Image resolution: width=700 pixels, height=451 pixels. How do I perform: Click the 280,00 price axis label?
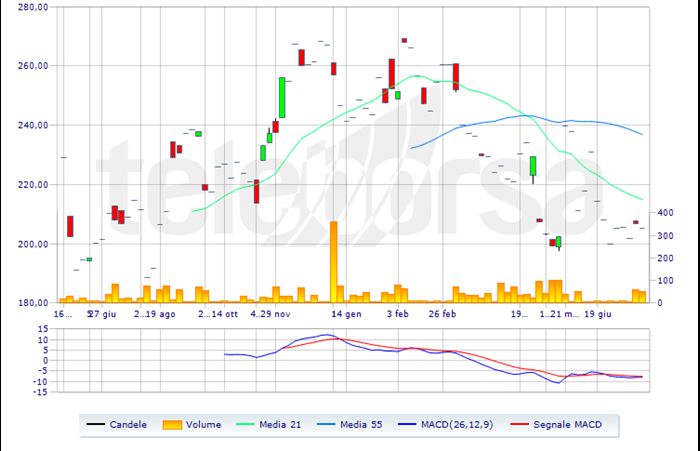point(33,7)
